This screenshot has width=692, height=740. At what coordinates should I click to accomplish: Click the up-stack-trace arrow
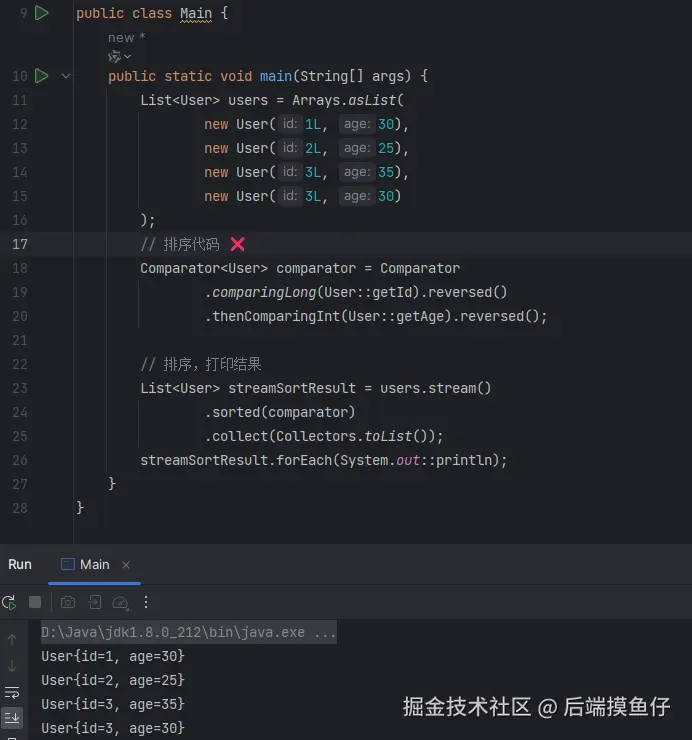coord(12,639)
